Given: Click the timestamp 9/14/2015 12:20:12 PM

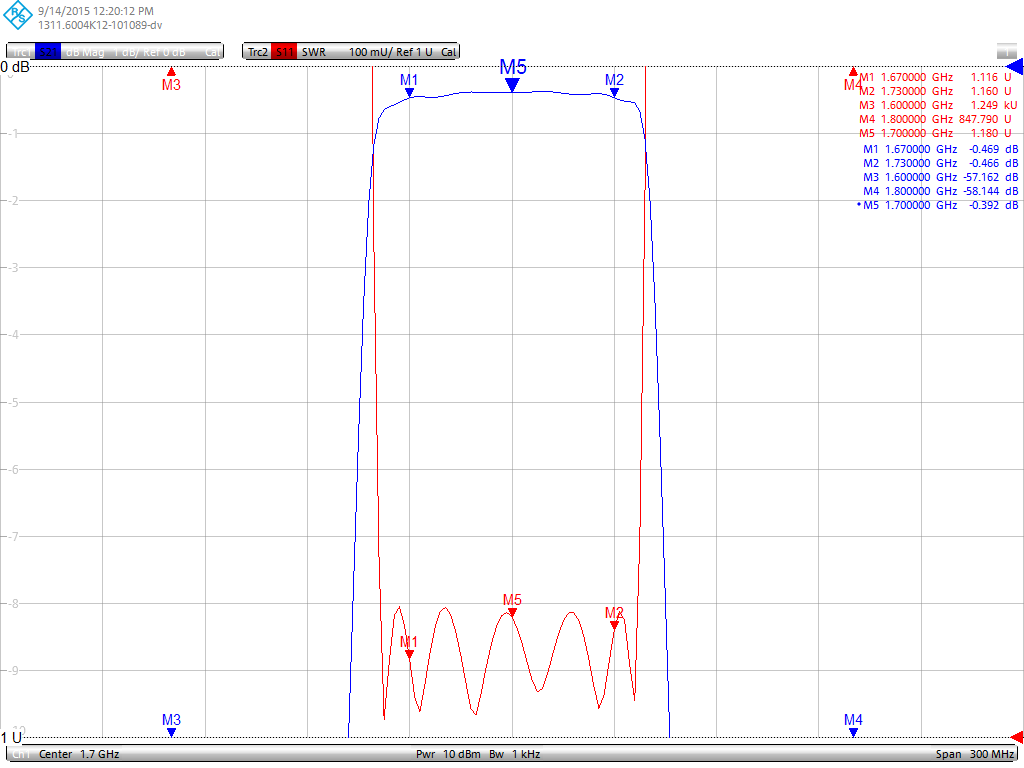Looking at the screenshot, I should 96,11.
